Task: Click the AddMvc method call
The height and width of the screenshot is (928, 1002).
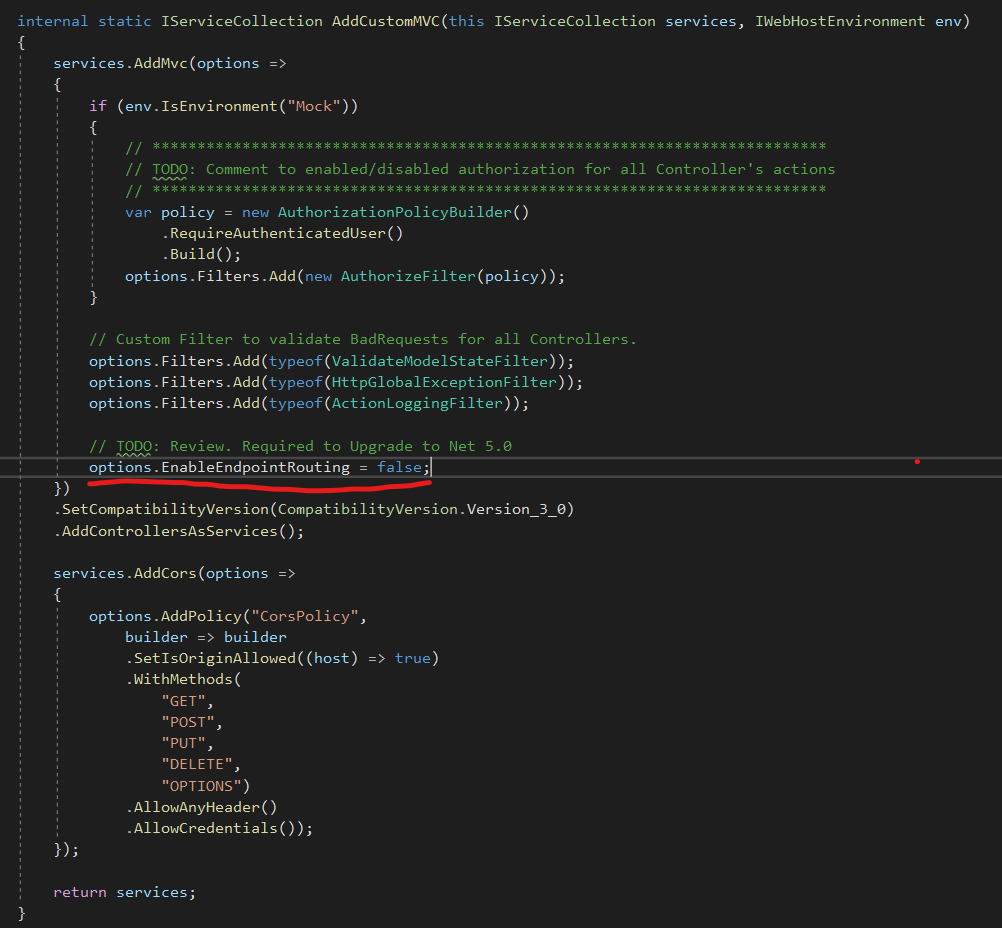Action: (x=163, y=63)
